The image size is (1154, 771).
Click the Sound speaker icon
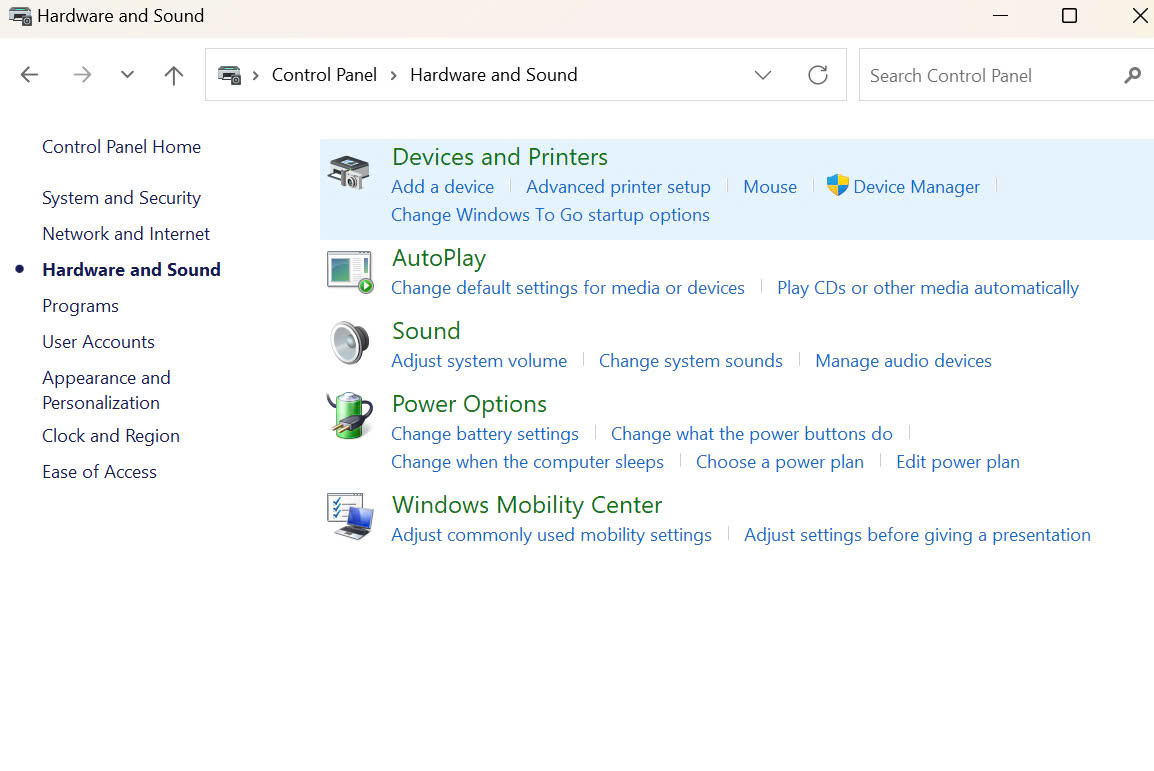pyautogui.click(x=350, y=343)
